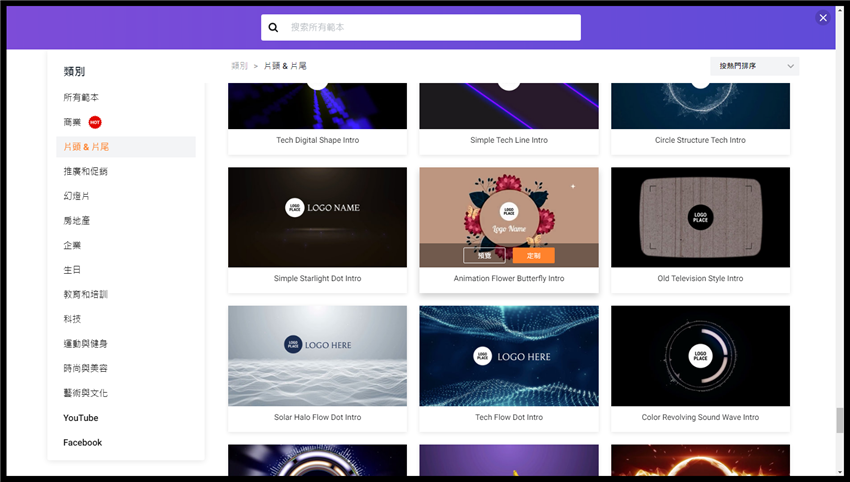Select 科技 category

pos(72,319)
